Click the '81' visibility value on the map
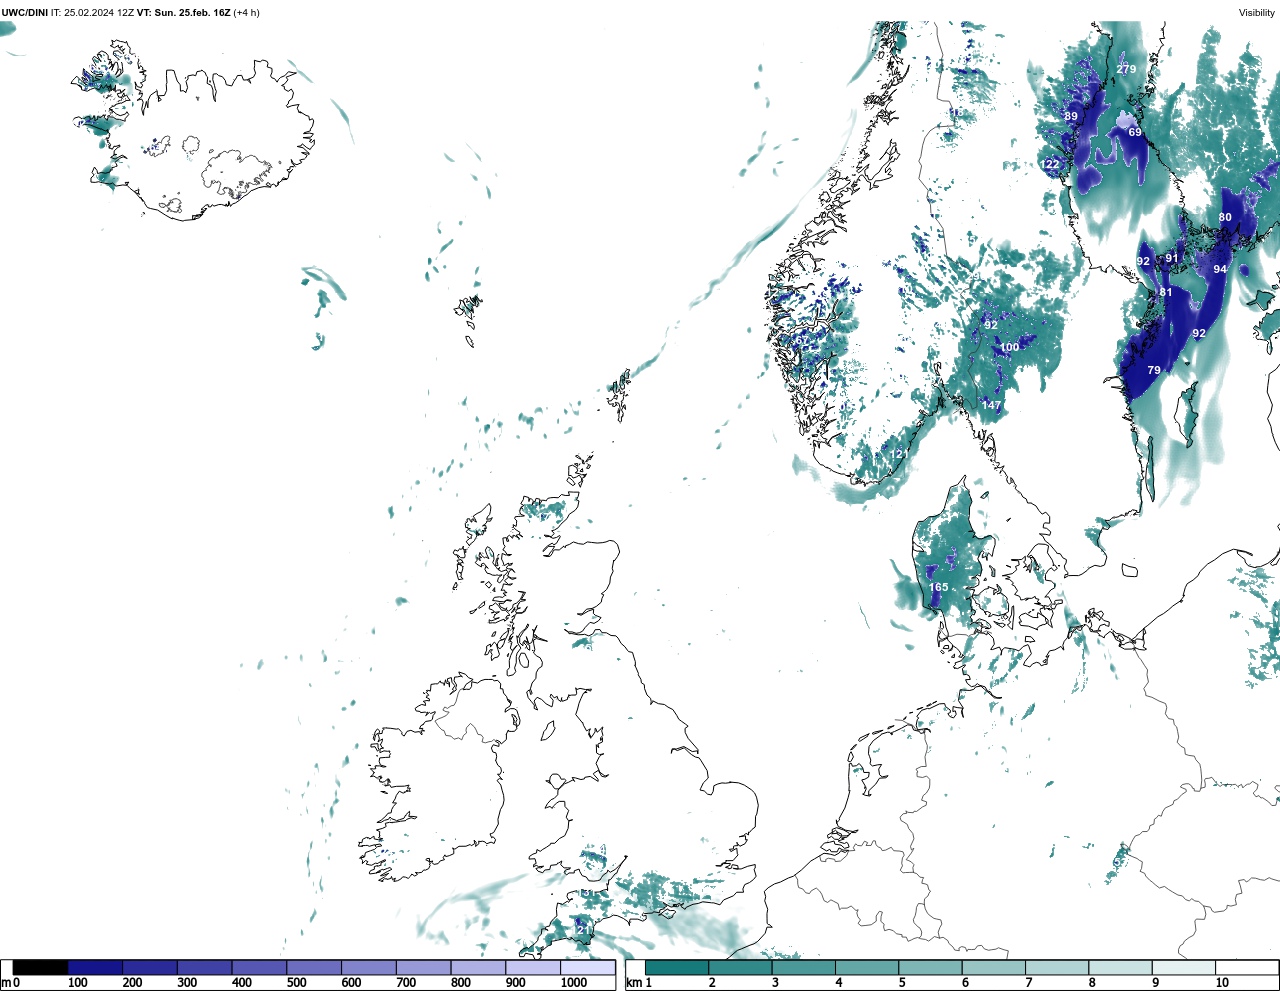 (x=1166, y=293)
